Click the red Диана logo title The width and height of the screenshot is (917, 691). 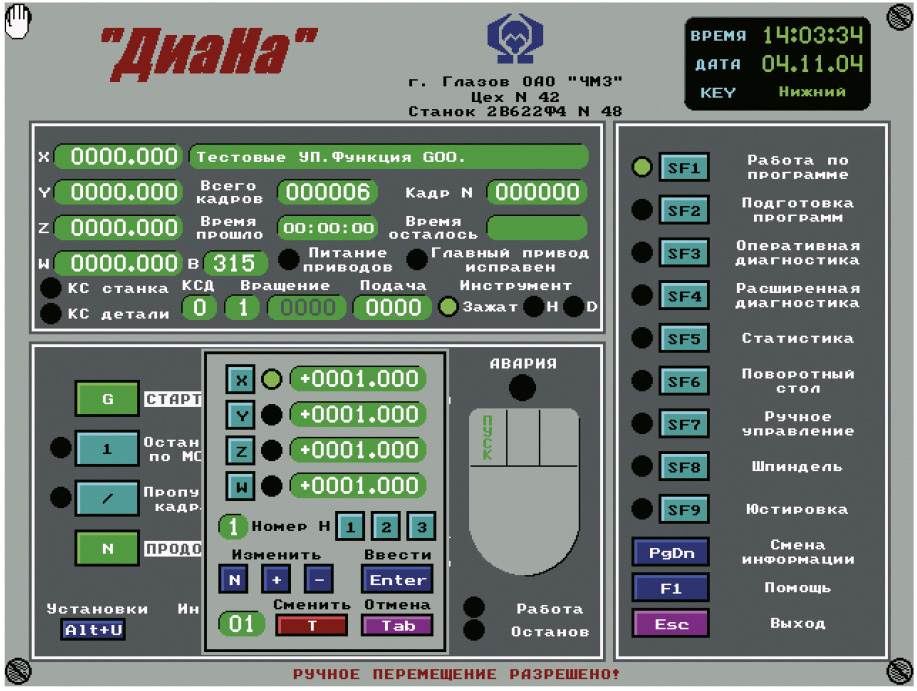click(x=209, y=54)
